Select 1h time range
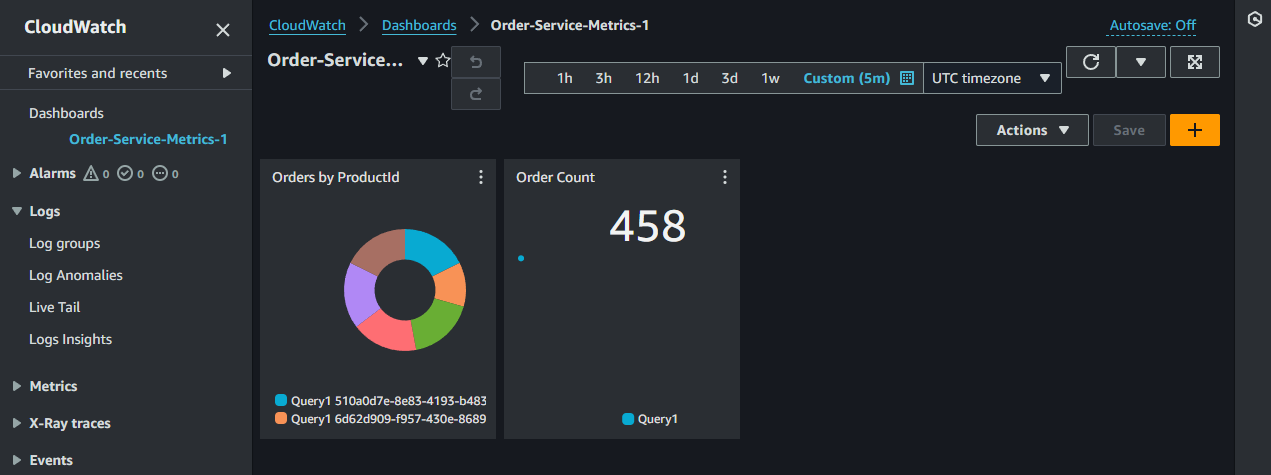Viewport: 1271px width, 475px height. click(565, 78)
